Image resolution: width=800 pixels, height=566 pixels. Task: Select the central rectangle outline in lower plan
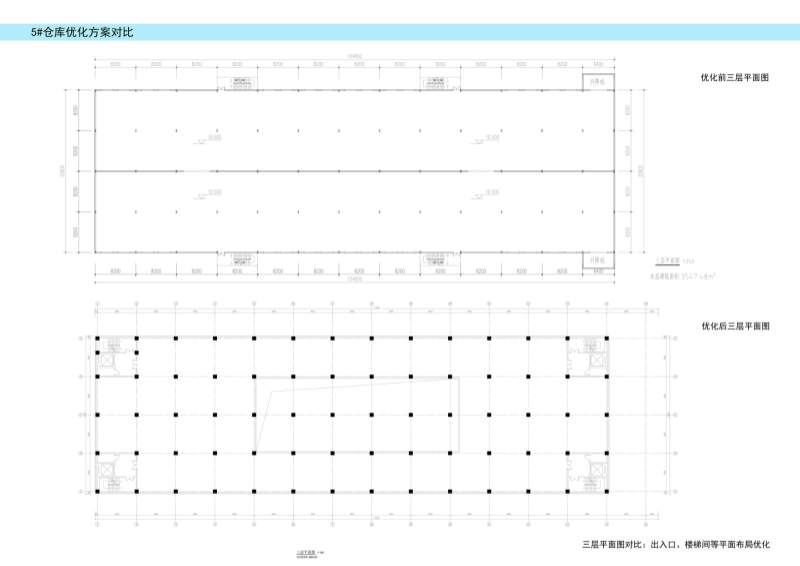tap(358, 378)
